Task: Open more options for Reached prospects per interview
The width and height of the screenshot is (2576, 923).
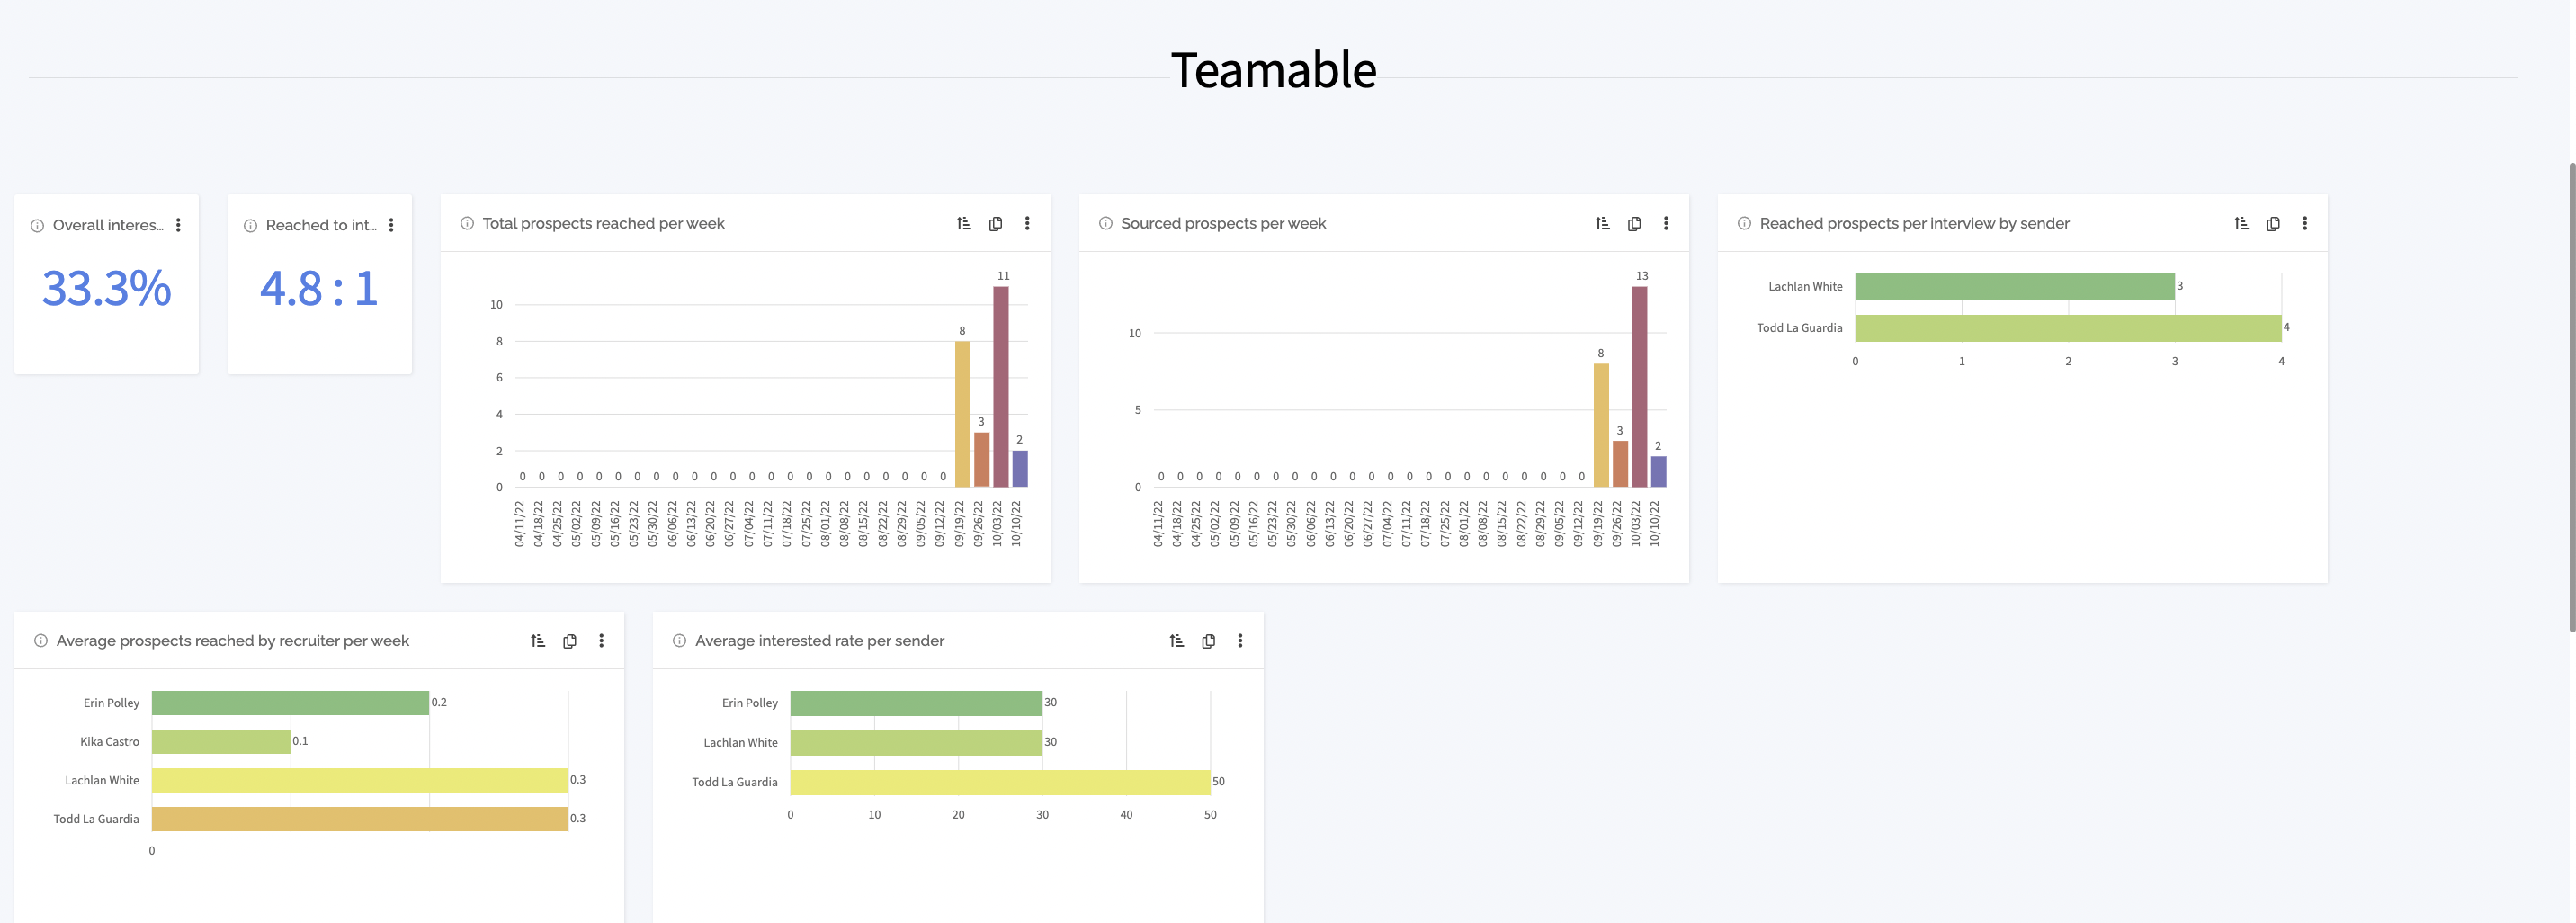Action: 2305,223
